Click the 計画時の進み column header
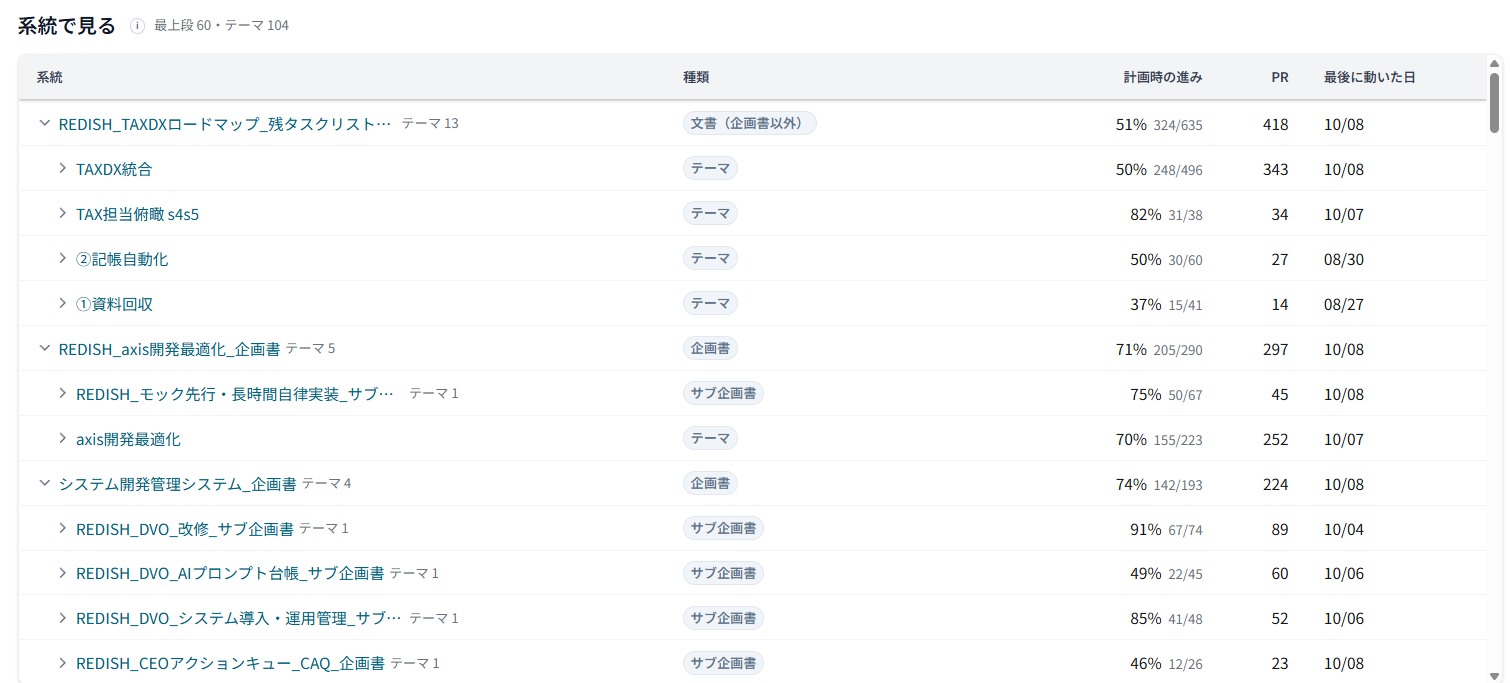The width and height of the screenshot is (1510, 683). click(1163, 77)
